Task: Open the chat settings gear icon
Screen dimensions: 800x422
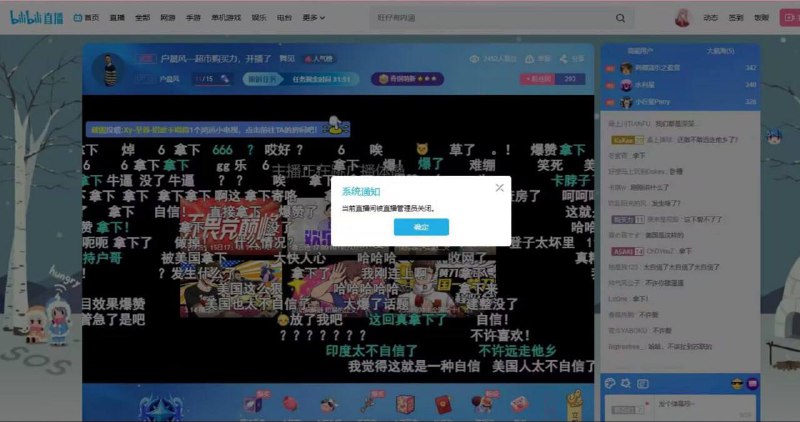Action: click(626, 383)
